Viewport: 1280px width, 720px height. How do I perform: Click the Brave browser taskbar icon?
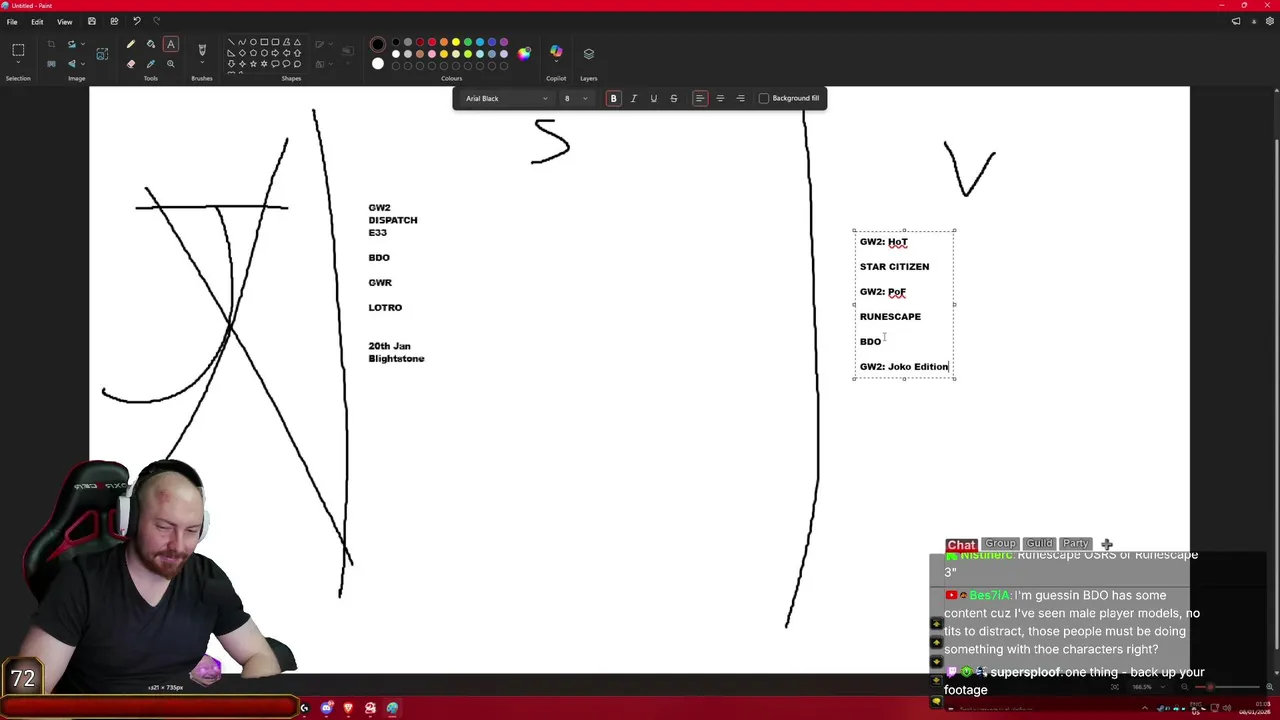pos(348,708)
